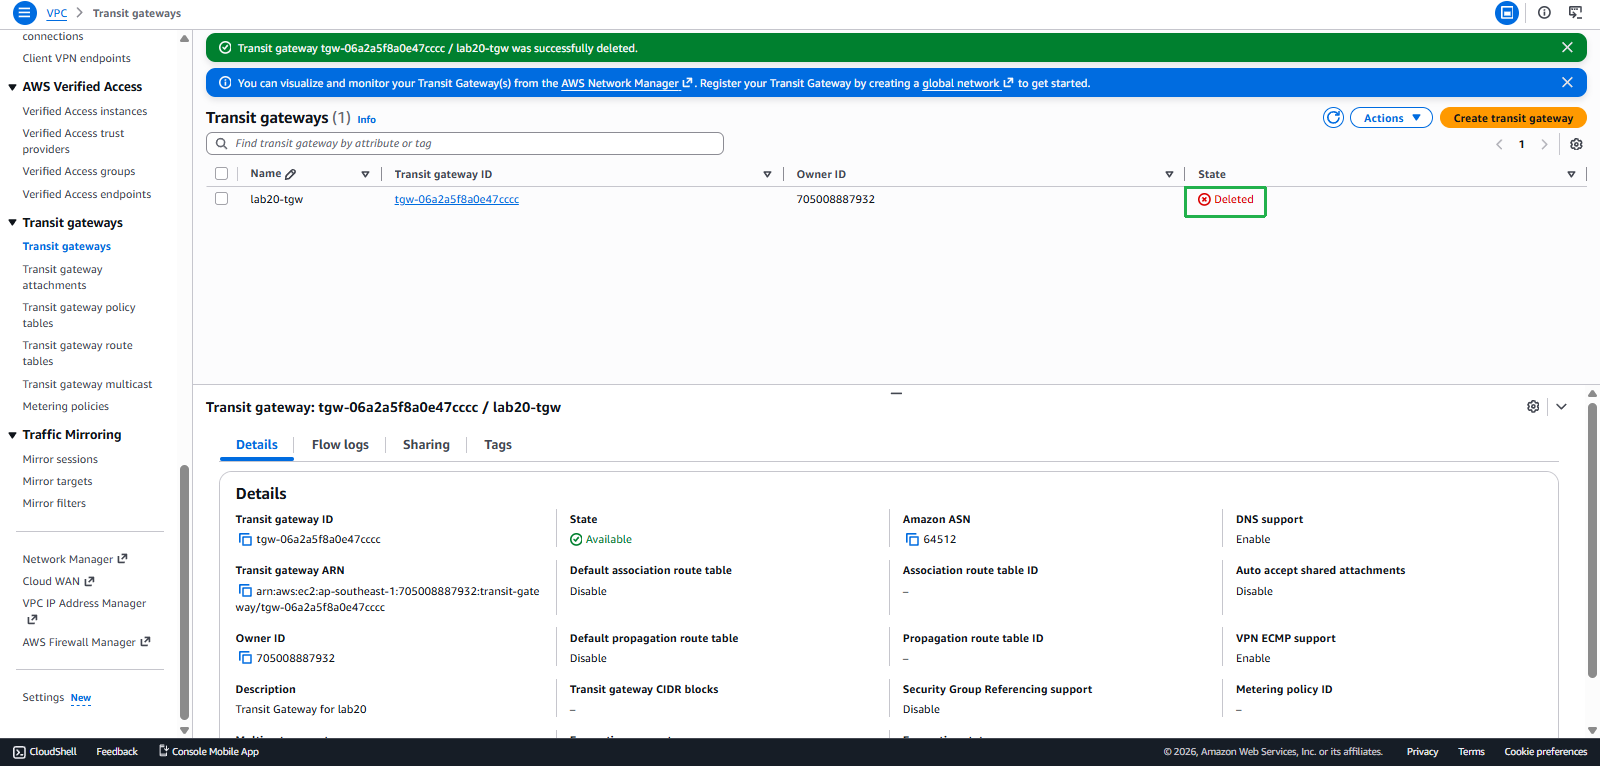Sort by the Name column arrow
The image size is (1600, 766).
coord(365,174)
